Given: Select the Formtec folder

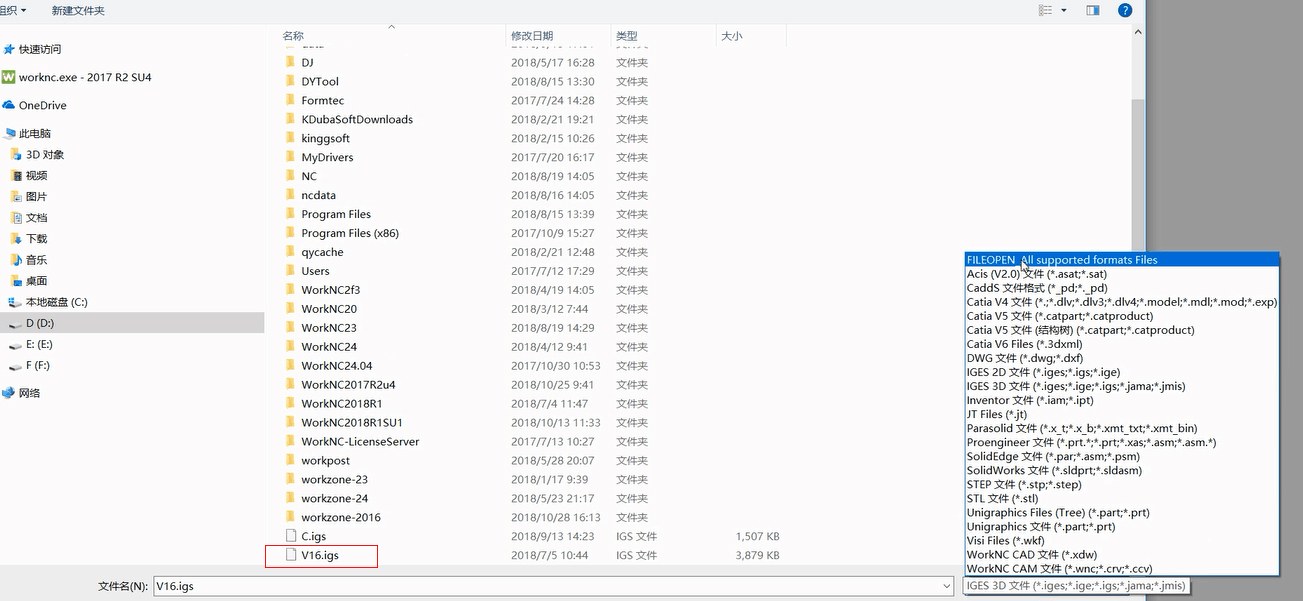Looking at the screenshot, I should point(322,100).
